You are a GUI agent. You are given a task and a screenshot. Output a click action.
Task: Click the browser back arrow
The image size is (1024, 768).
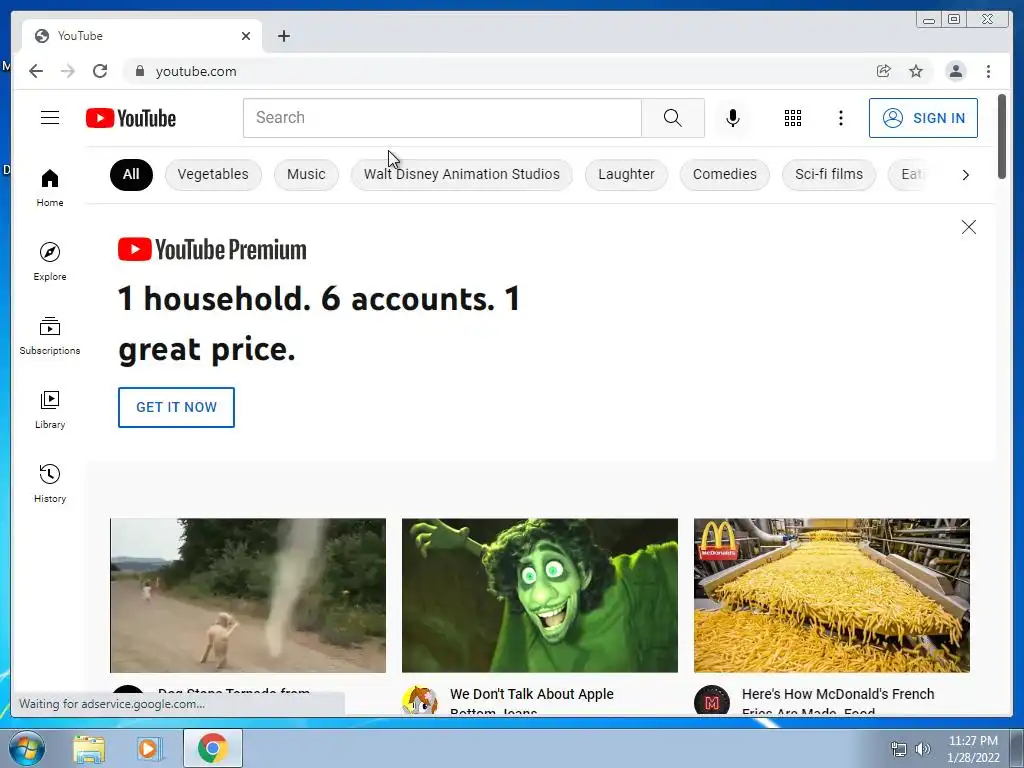coord(36,71)
